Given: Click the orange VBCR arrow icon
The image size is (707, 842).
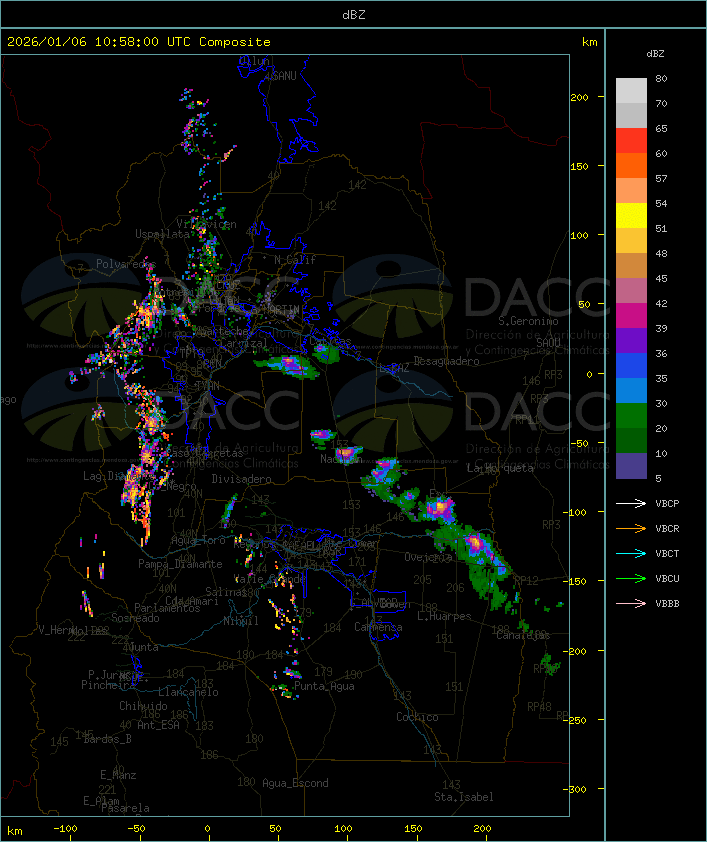Looking at the screenshot, I should click(631, 528).
